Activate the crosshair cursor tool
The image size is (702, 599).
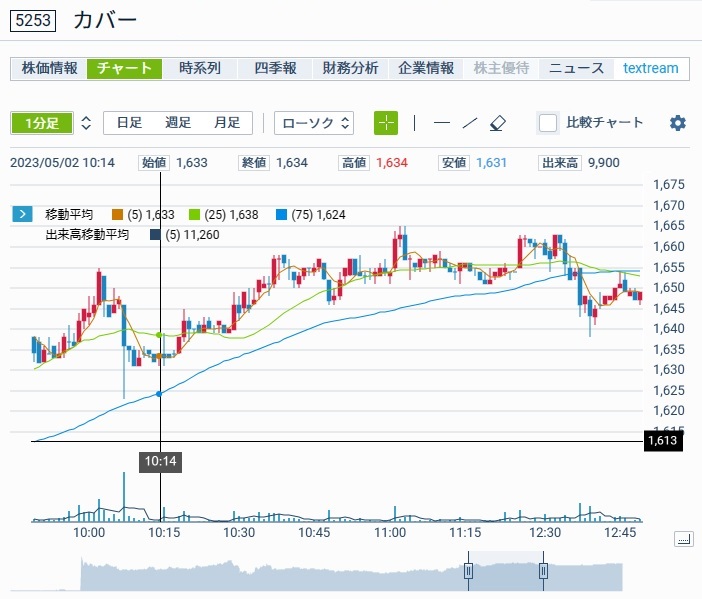386,123
